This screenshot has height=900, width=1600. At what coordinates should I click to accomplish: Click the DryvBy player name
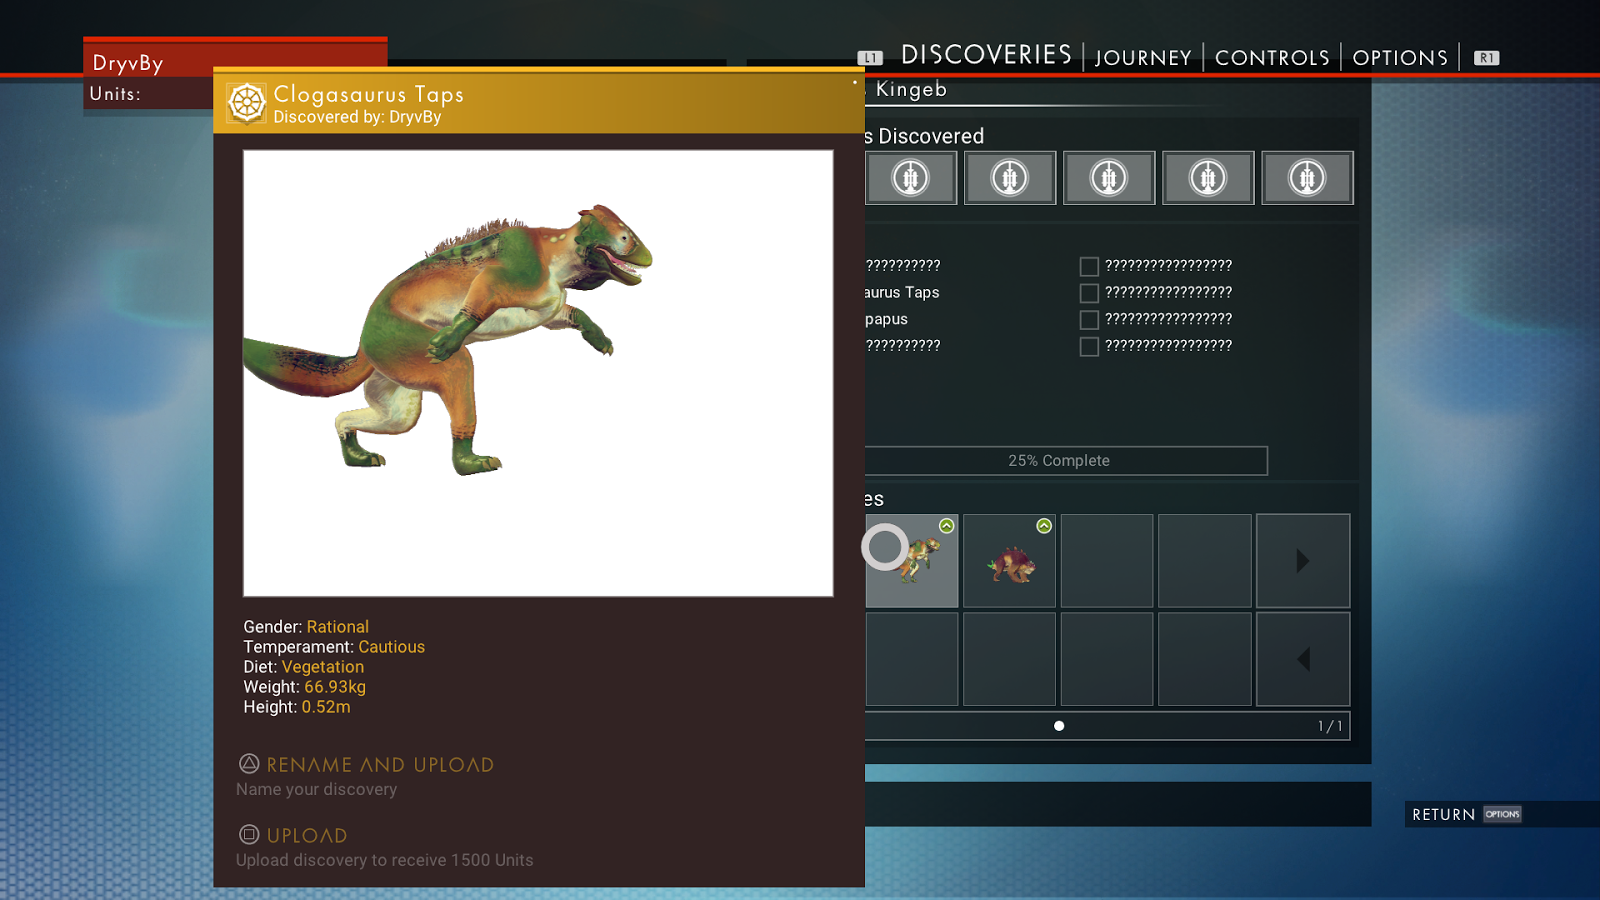[x=128, y=63]
